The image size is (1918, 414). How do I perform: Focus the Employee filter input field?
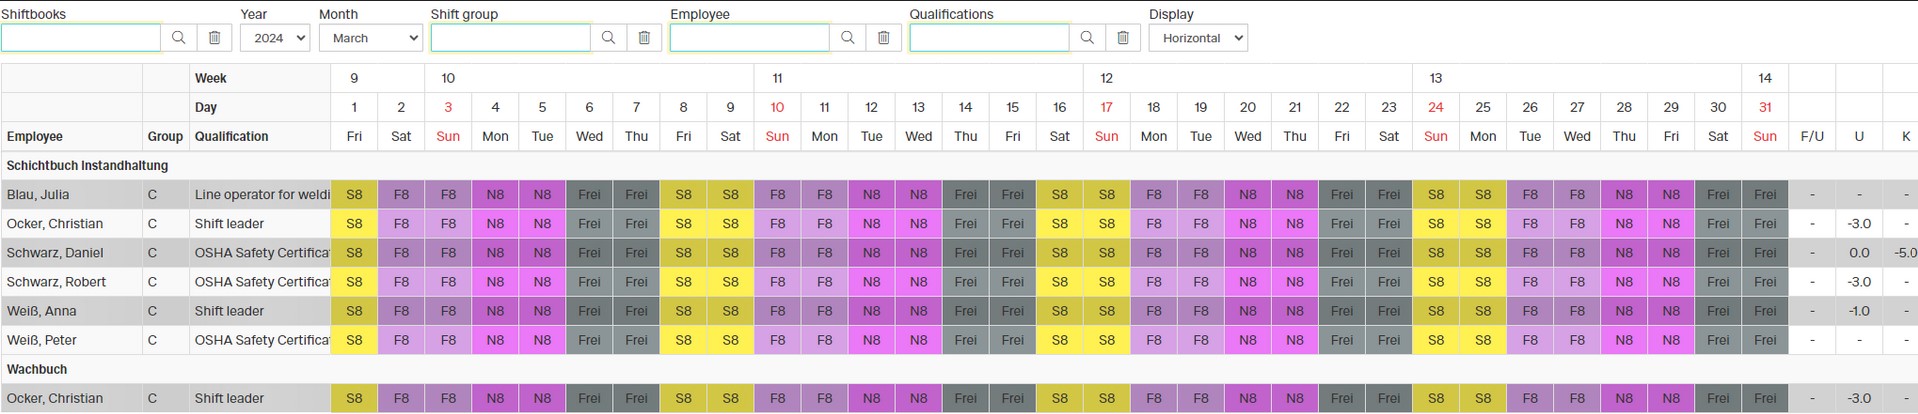750,38
